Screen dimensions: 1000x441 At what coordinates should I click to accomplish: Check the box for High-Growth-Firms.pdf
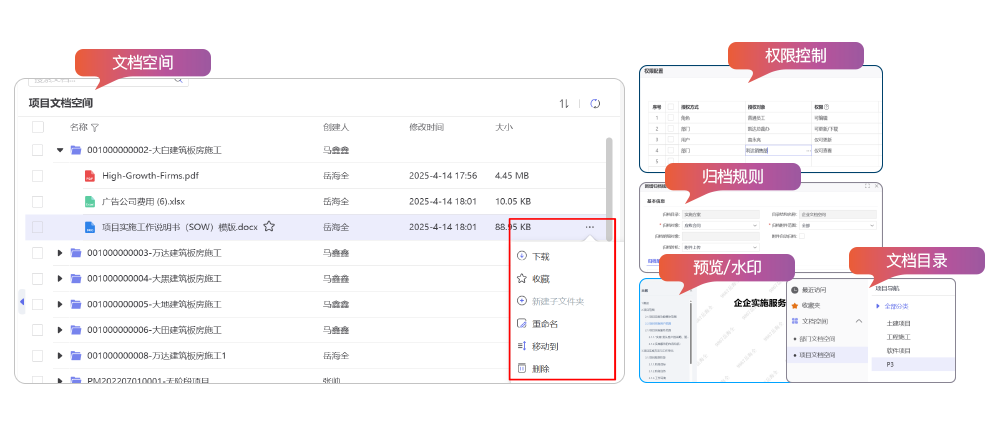[38, 176]
